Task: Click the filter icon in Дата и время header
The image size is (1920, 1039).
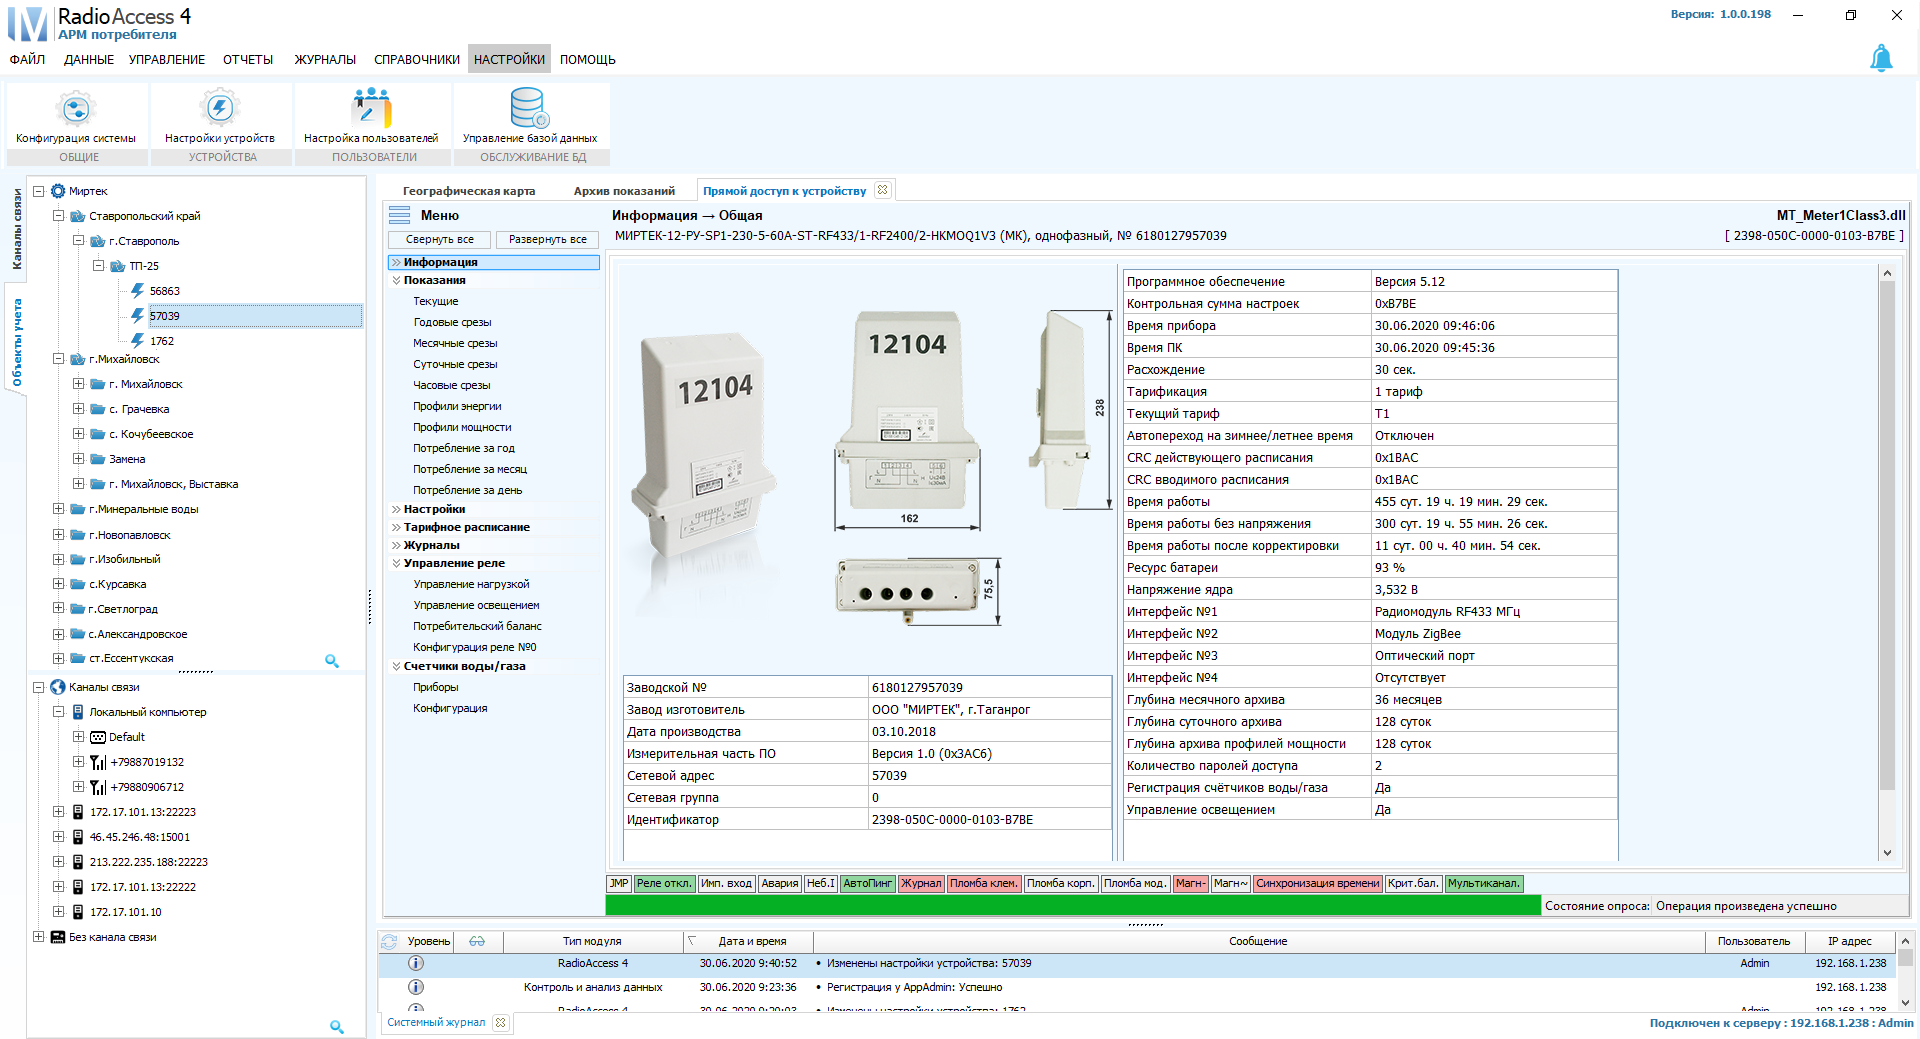Action: (x=691, y=941)
